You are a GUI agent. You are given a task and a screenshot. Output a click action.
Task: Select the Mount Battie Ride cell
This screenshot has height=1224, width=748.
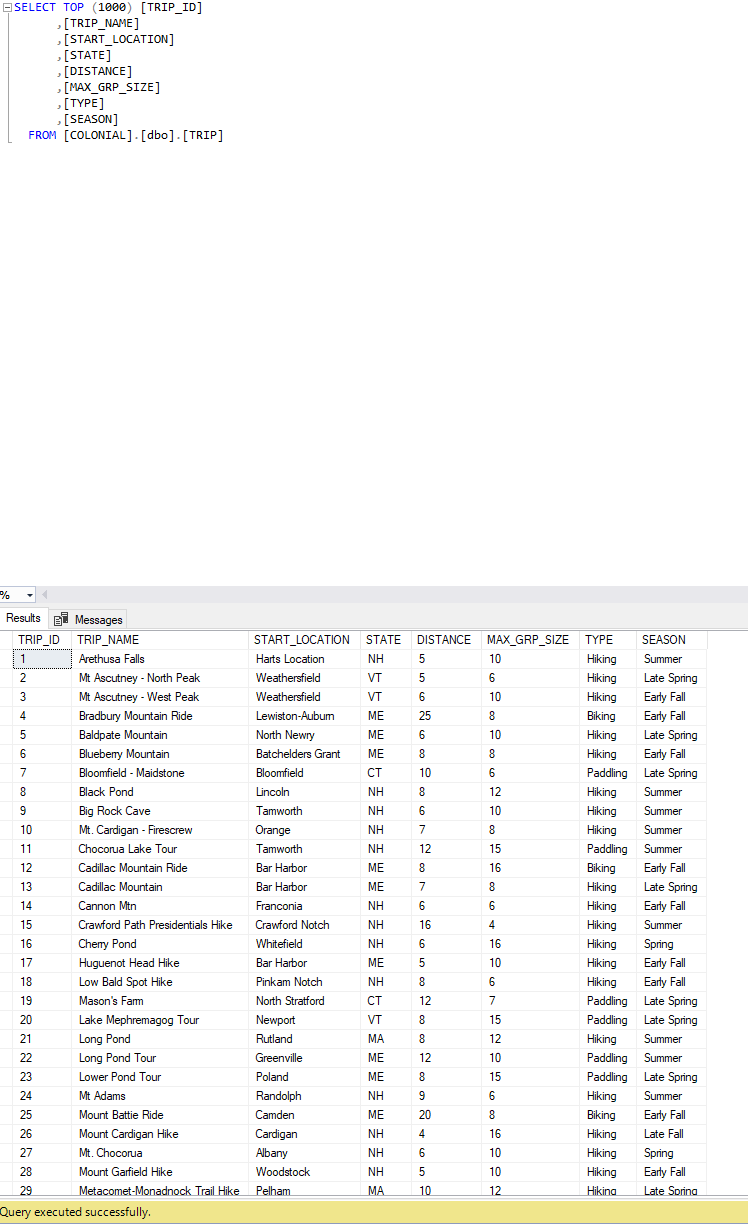[x=161, y=1115]
